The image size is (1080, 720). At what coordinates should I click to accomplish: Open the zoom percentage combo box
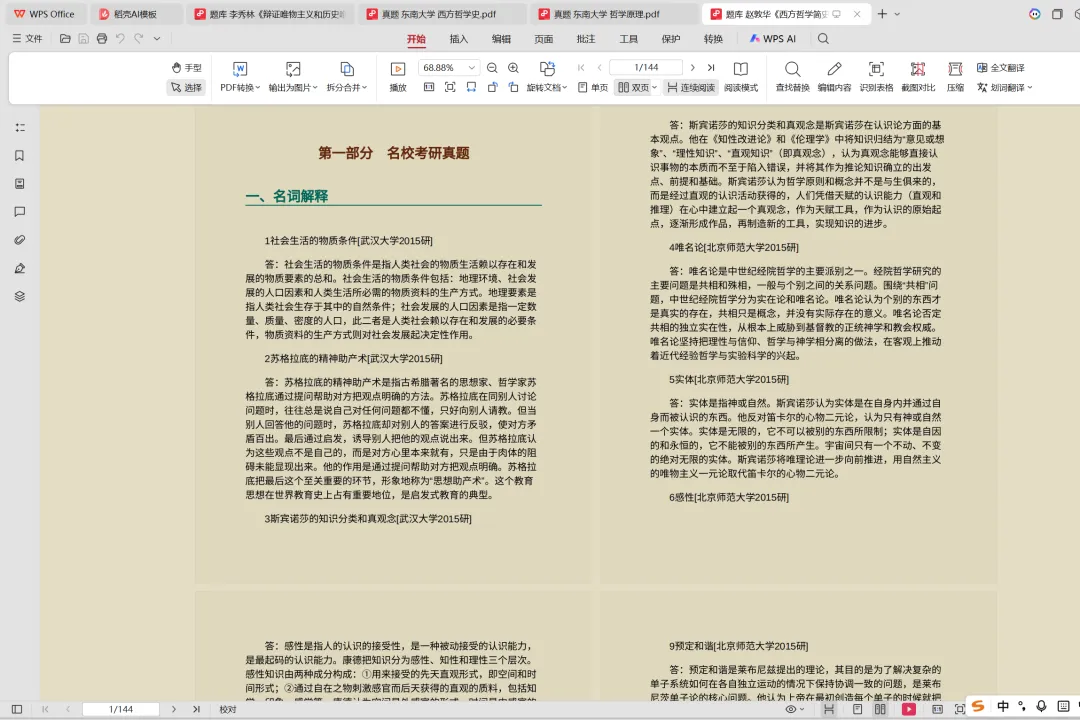tap(448, 68)
